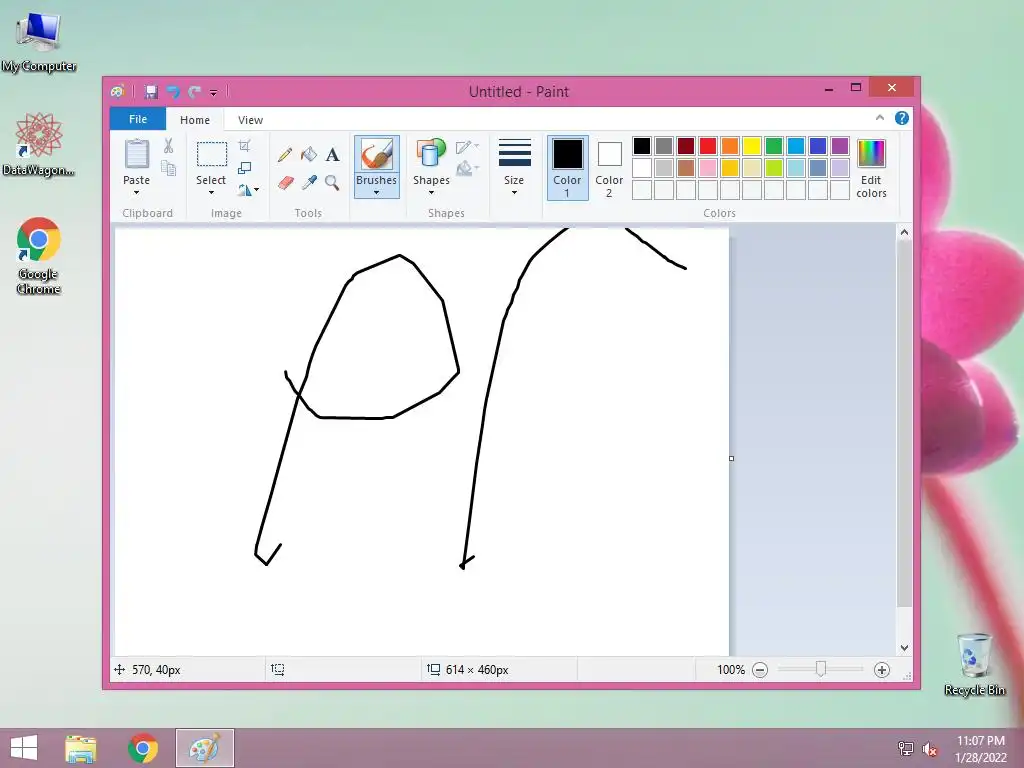Screen dimensions: 1024x768
Task: Click the zoom slider handle
Action: click(821, 669)
